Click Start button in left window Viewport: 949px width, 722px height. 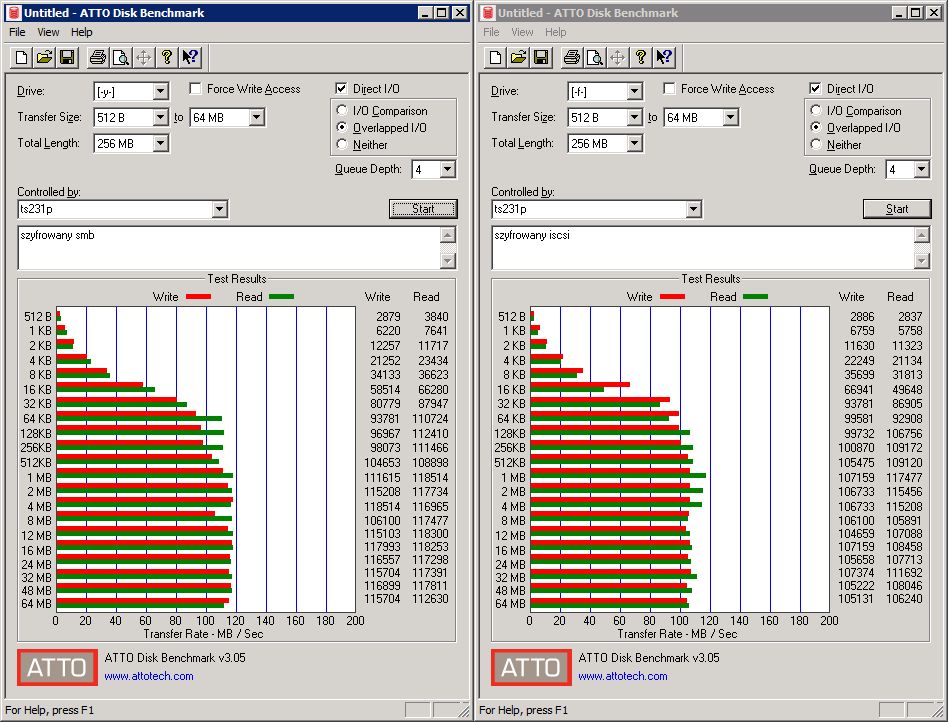pos(423,209)
